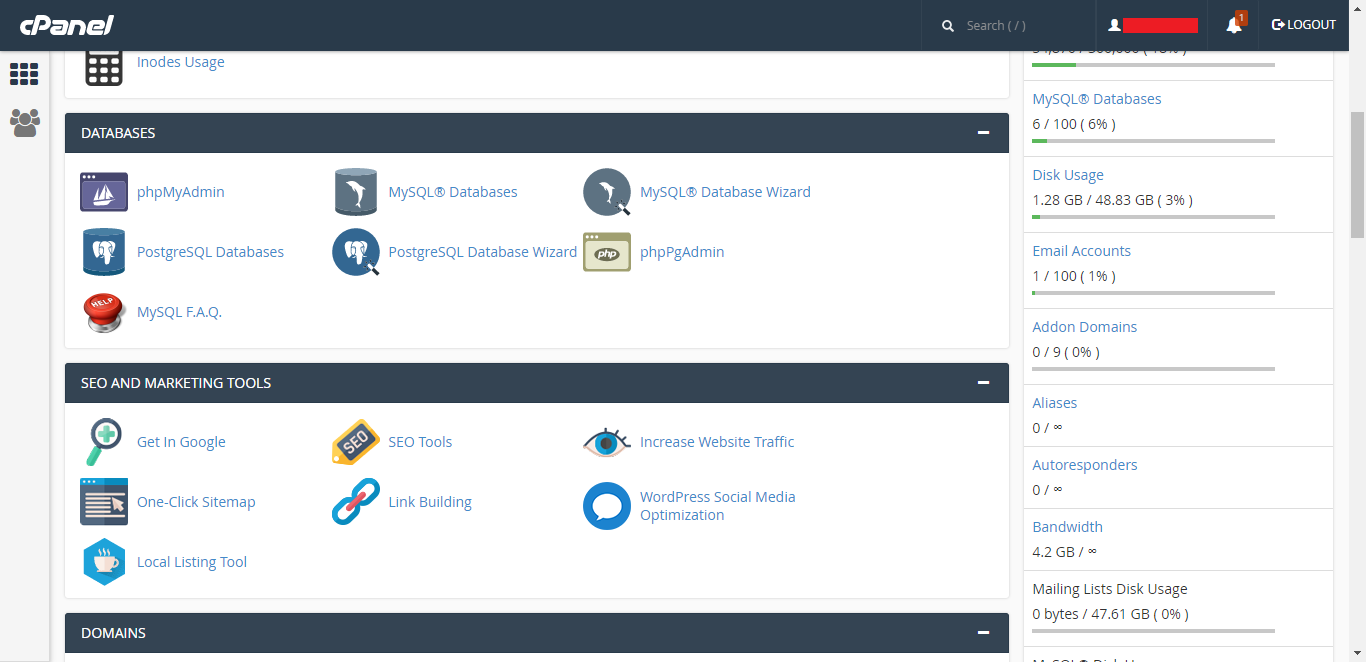Open the Get In Google magnifier icon
Image resolution: width=1366 pixels, height=662 pixels.
(104, 442)
